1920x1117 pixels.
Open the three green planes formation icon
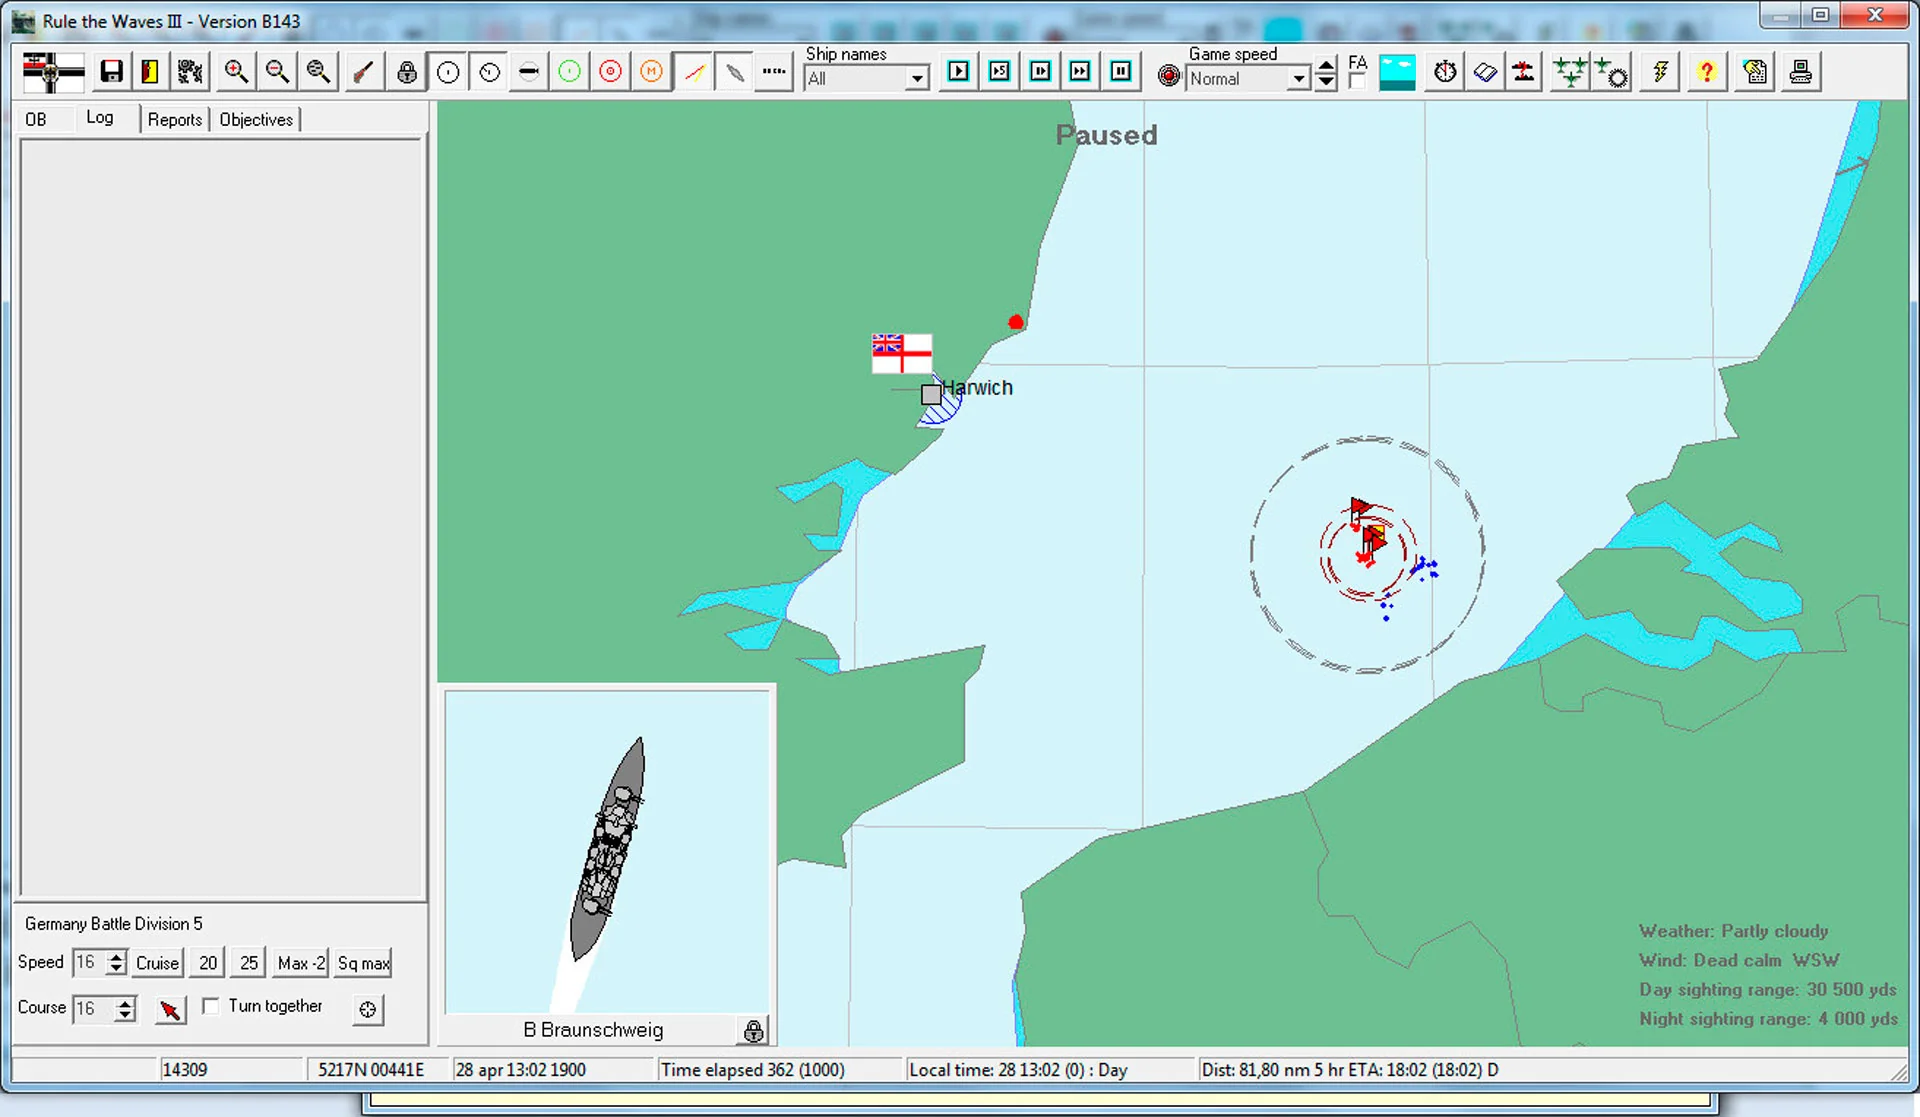[x=1570, y=72]
